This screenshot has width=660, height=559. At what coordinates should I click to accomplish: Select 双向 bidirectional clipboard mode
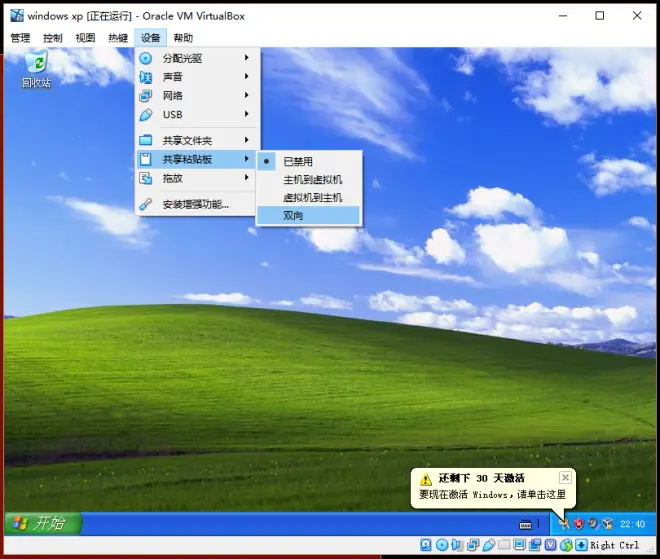(x=309, y=215)
